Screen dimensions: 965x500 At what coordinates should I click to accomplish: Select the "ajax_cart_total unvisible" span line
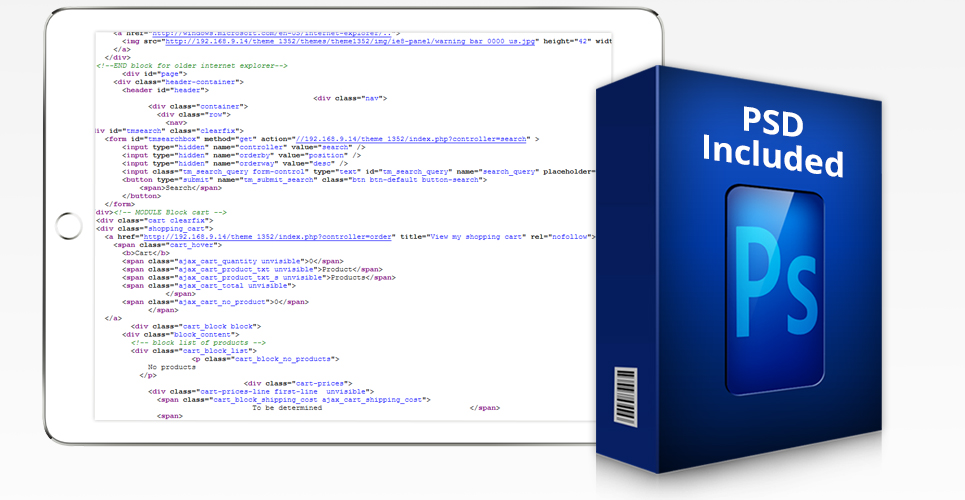tap(209, 286)
